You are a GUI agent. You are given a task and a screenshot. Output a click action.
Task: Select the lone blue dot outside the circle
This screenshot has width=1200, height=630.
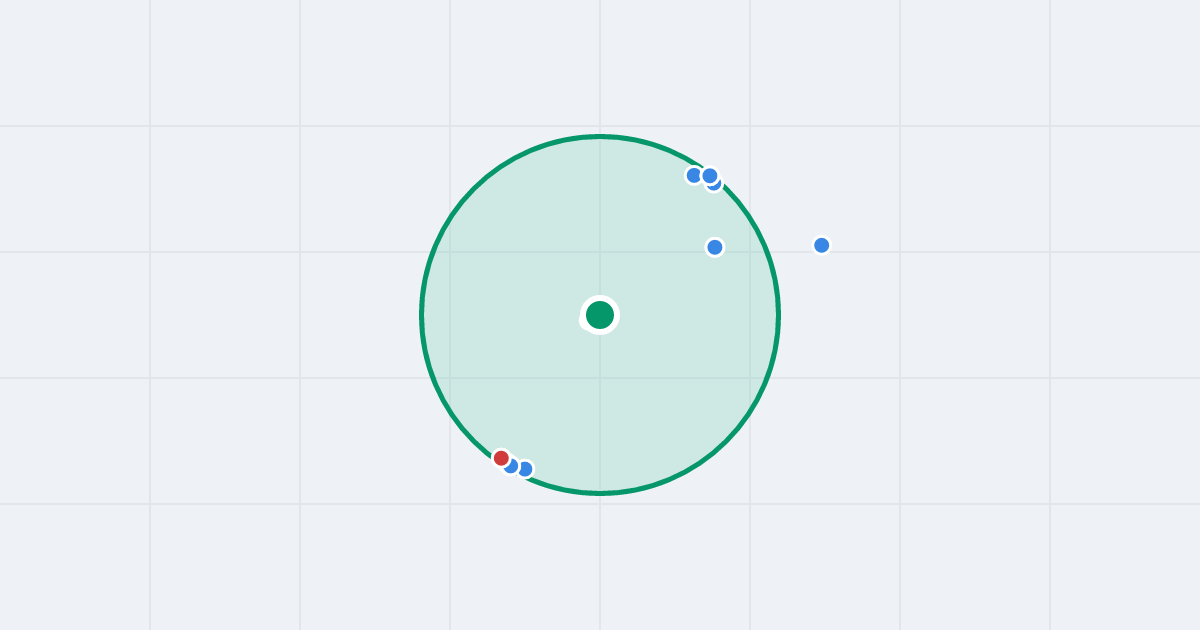coord(822,245)
